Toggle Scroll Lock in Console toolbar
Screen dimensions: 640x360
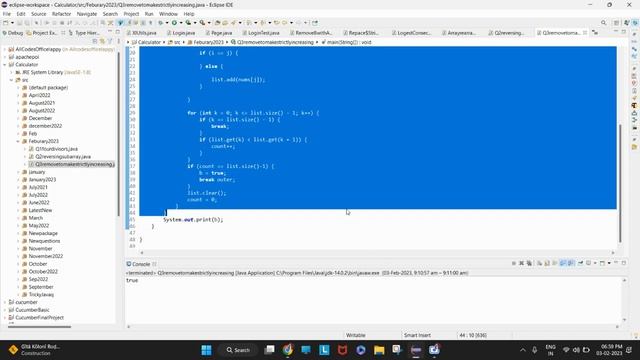547,263
